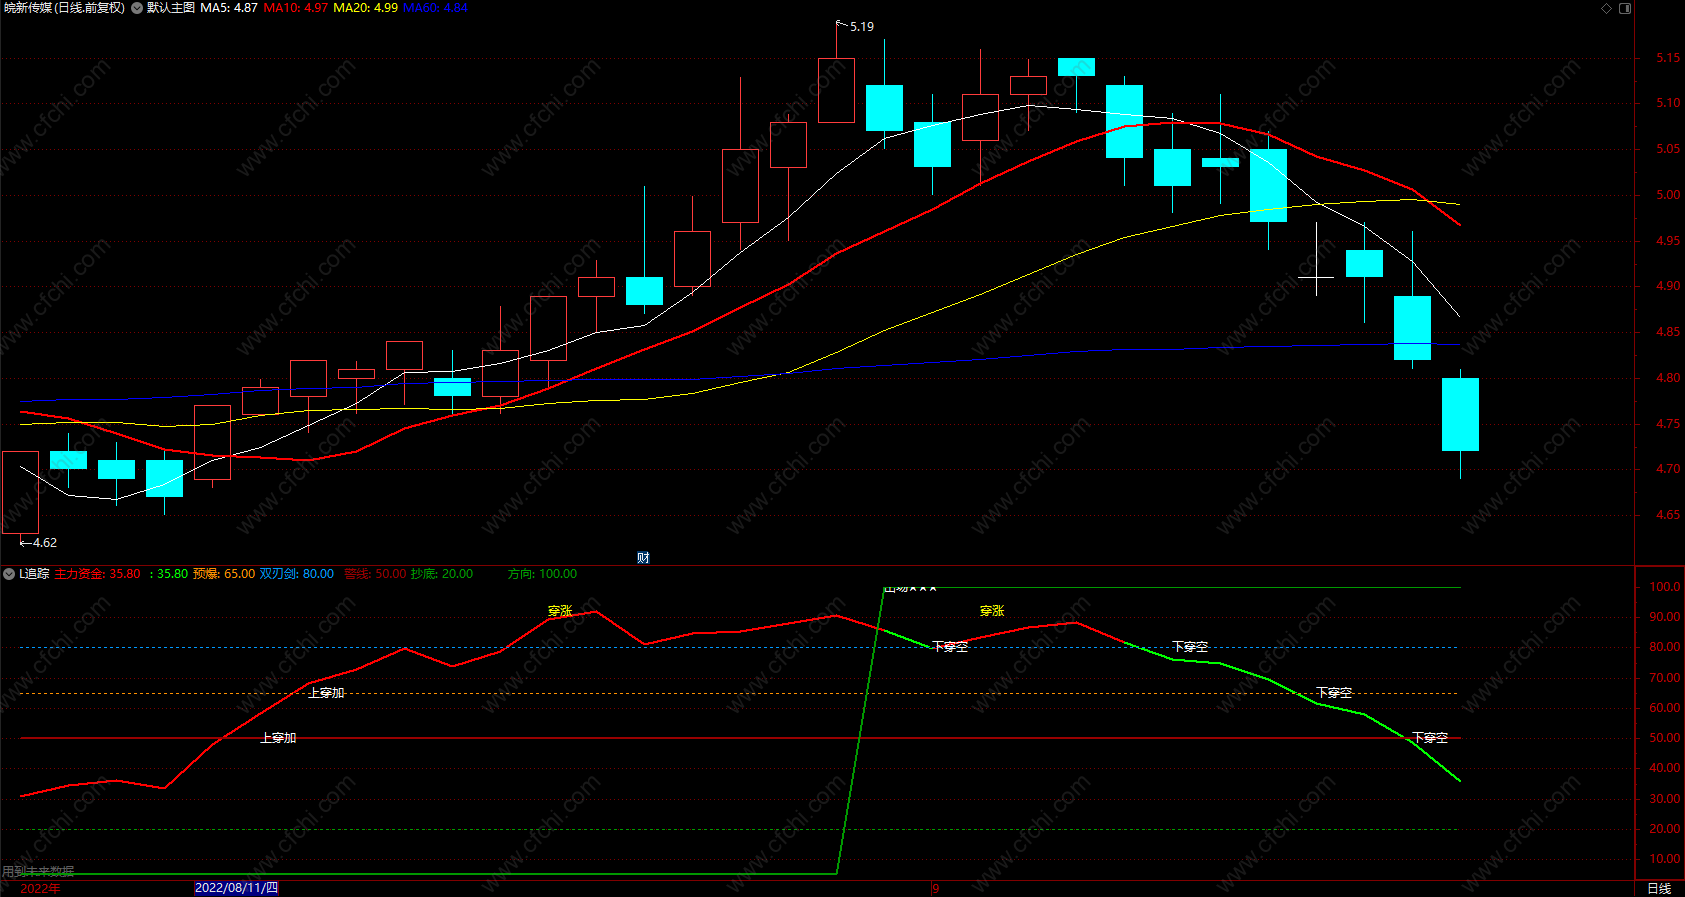1685x897 pixels.
Task: Click the 双刃剑: 80.00 value
Action: pos(297,574)
